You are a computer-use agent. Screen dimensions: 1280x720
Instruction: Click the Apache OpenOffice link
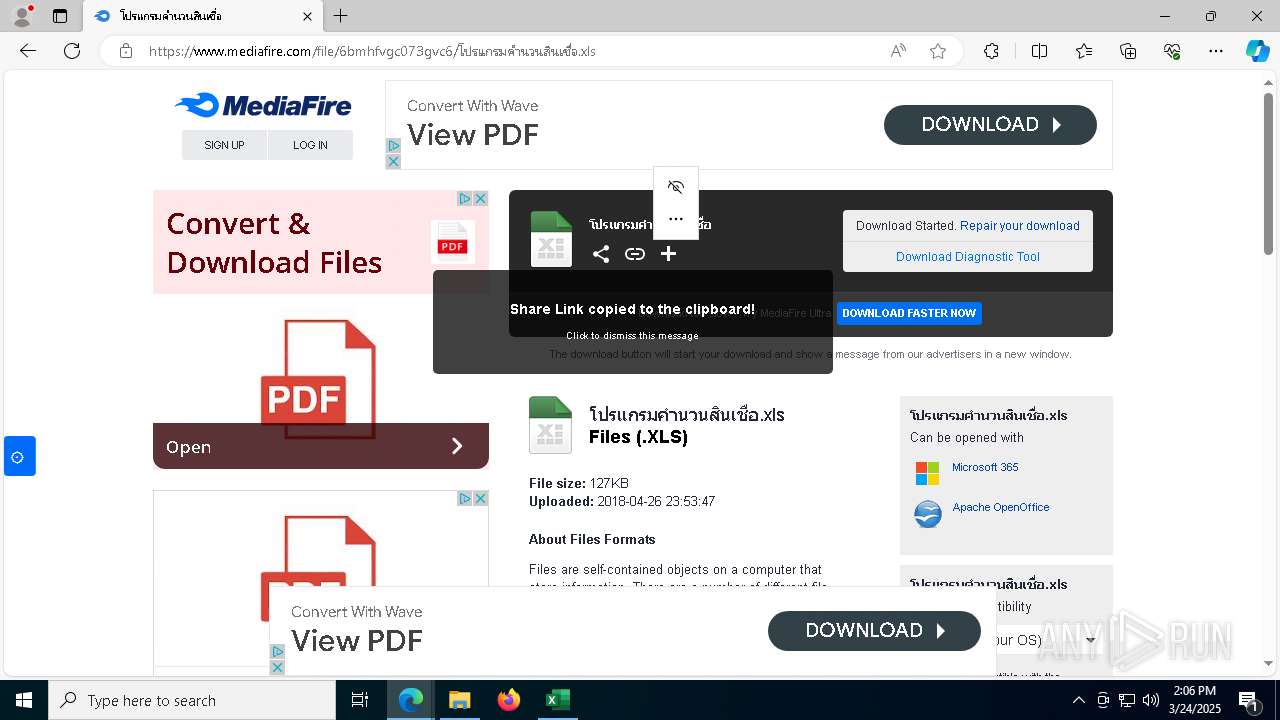1001,507
